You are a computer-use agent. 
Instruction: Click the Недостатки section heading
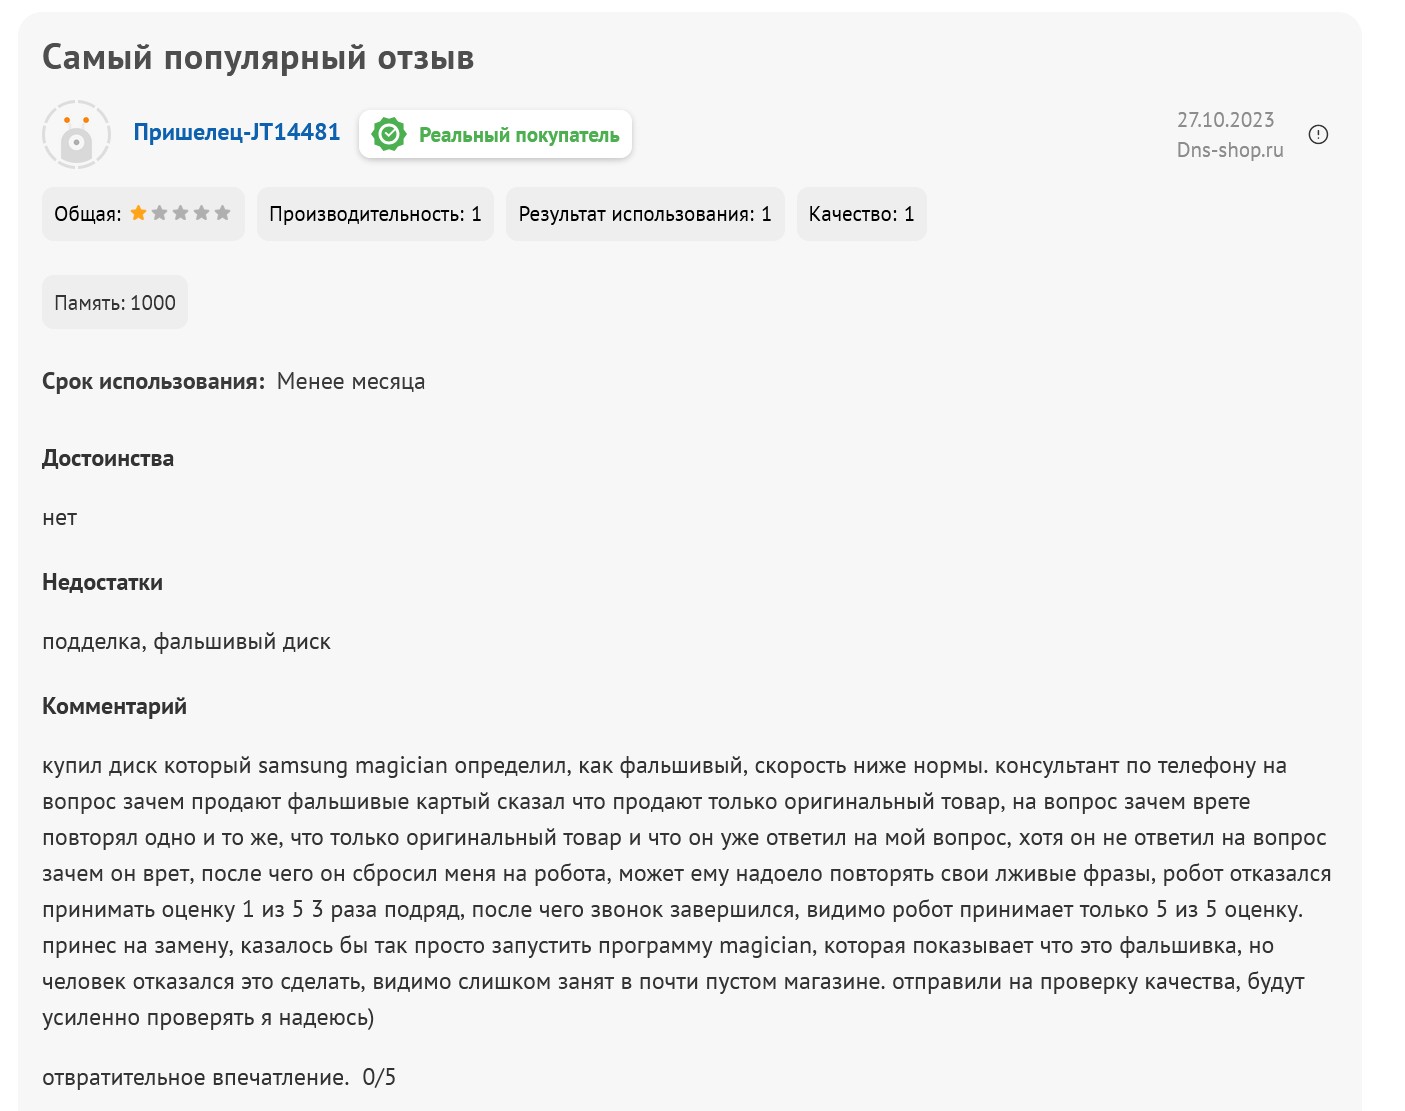(102, 582)
